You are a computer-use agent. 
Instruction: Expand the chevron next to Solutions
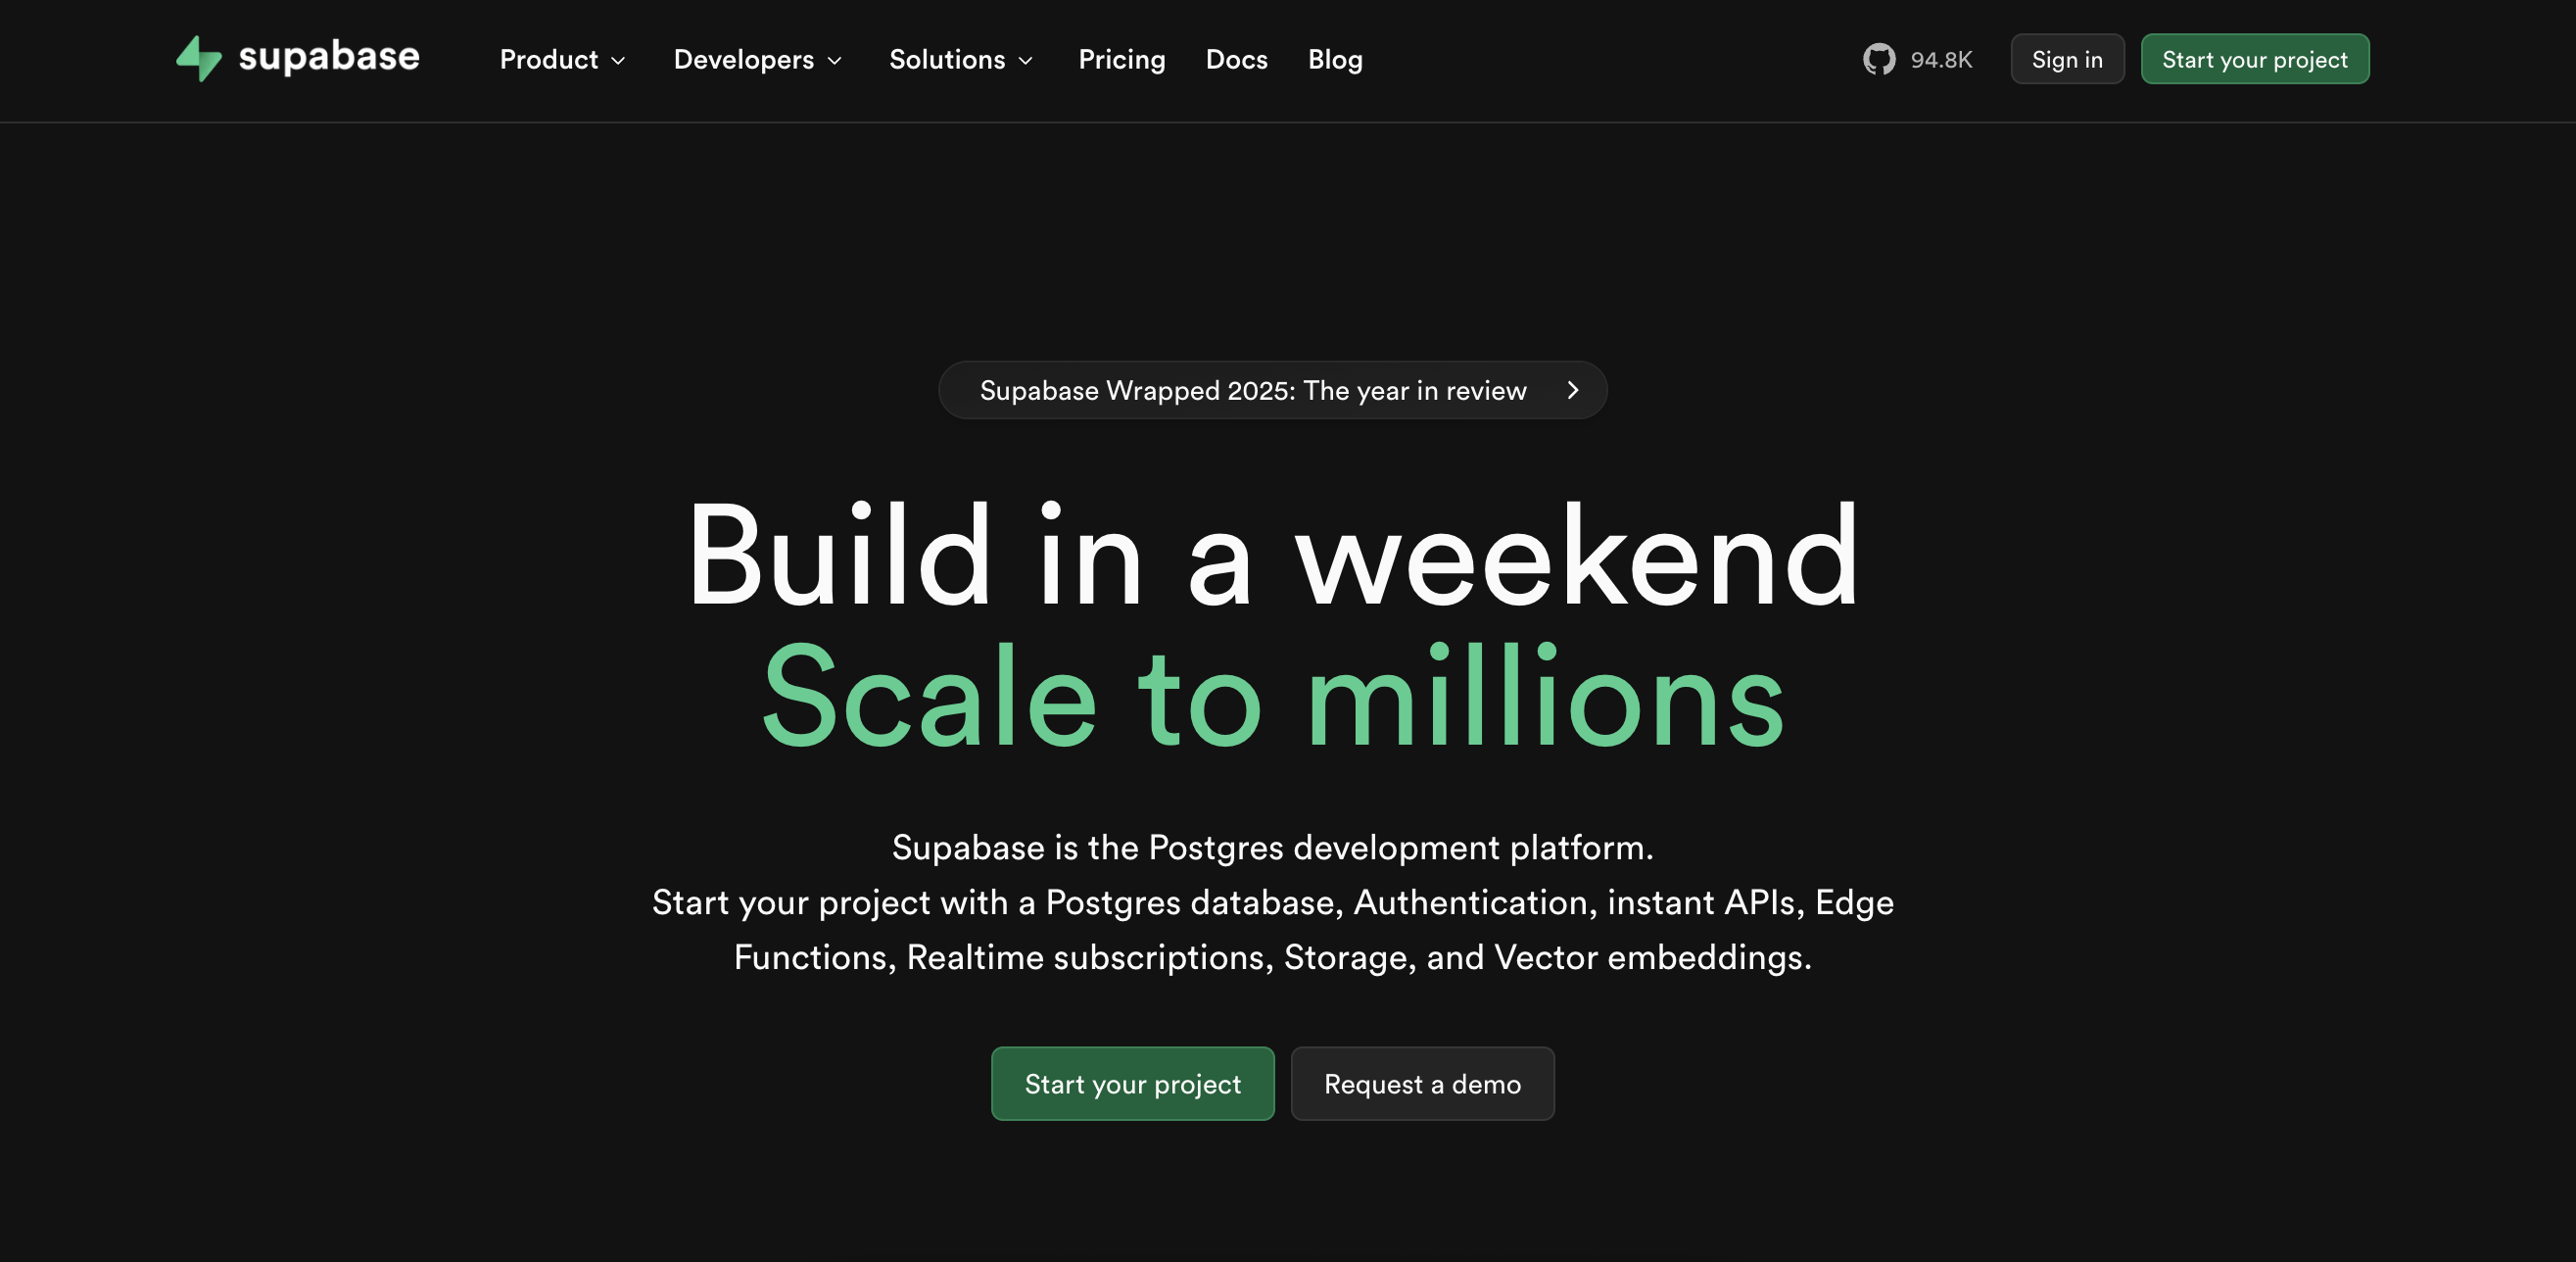tap(1026, 61)
